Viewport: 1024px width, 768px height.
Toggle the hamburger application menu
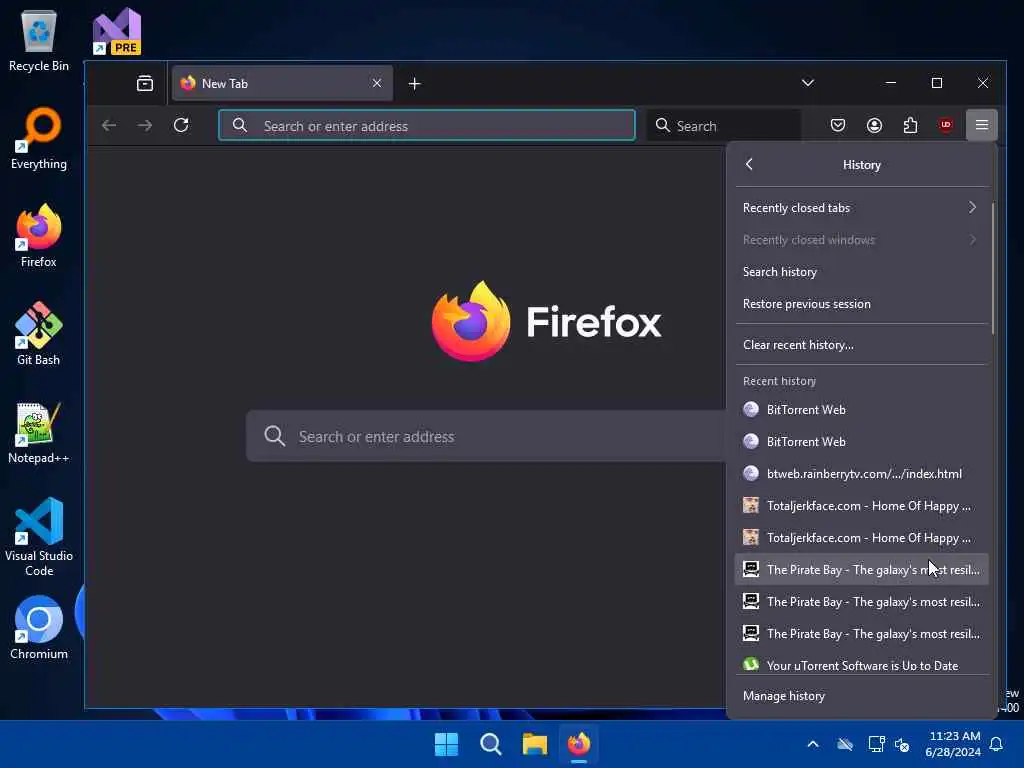(x=982, y=125)
